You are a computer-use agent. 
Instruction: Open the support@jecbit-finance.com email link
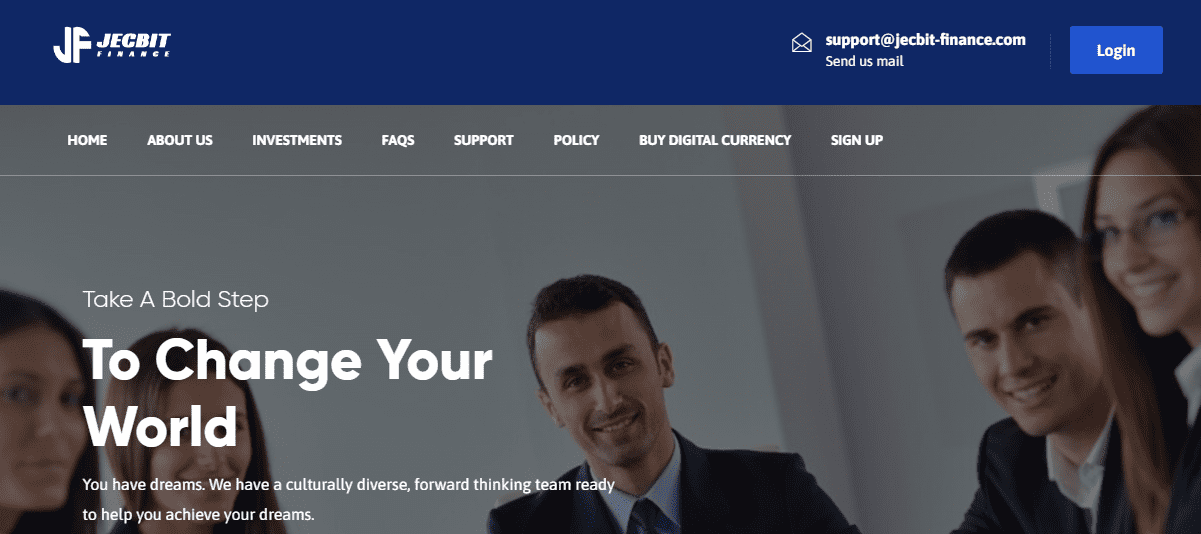point(926,40)
